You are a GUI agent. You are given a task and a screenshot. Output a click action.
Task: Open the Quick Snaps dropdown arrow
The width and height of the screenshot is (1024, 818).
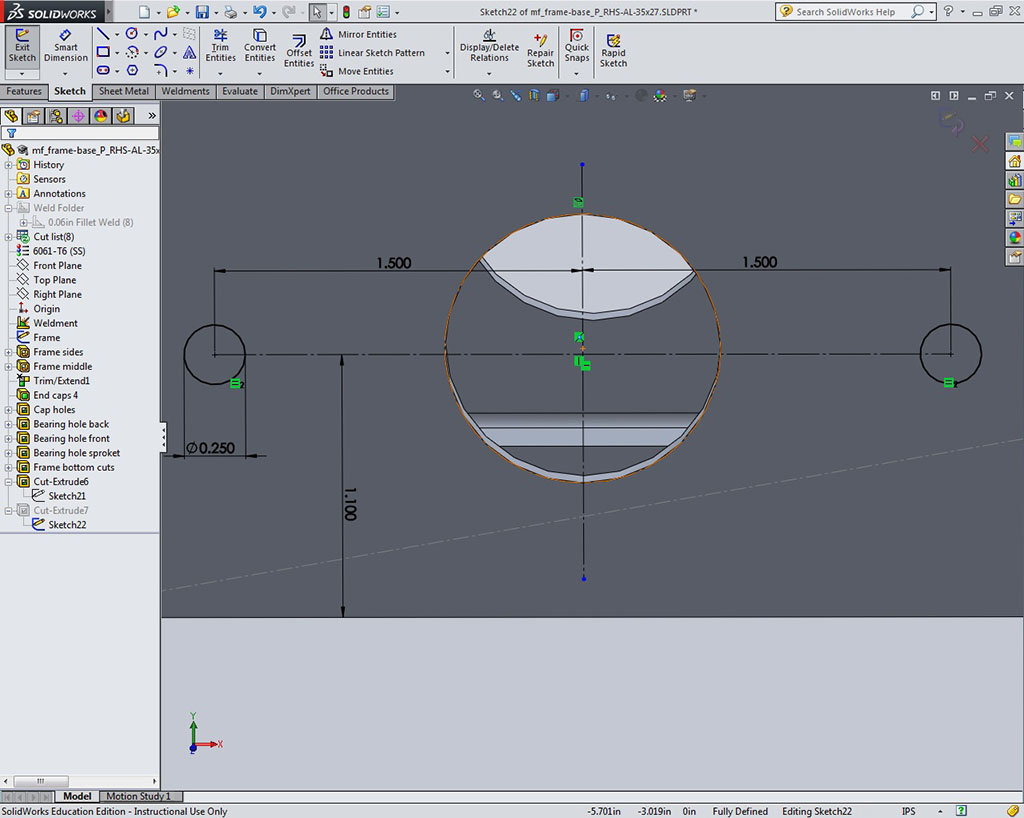(x=577, y=72)
